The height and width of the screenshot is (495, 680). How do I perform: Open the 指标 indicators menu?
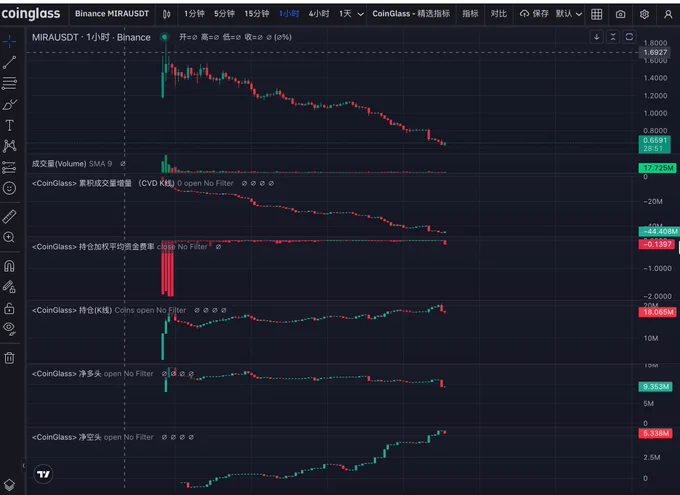[470, 14]
